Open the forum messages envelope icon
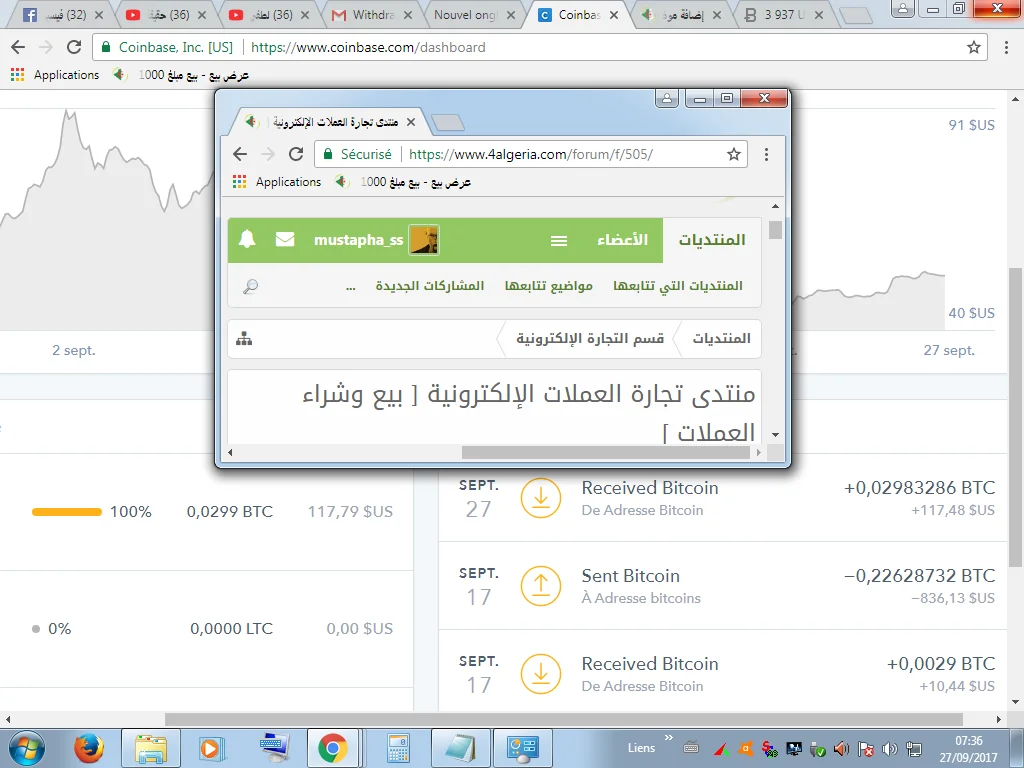Image resolution: width=1024 pixels, height=768 pixels. [x=285, y=240]
